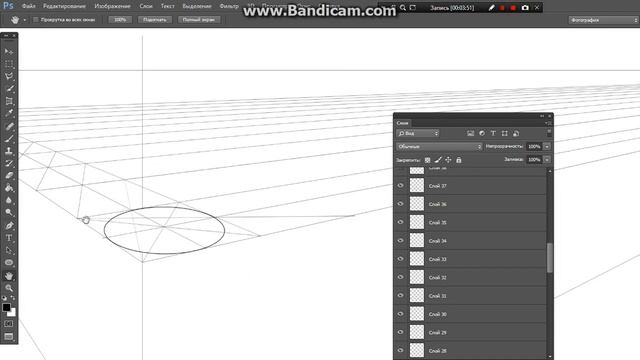Open opacity slider arrow

click(547, 147)
